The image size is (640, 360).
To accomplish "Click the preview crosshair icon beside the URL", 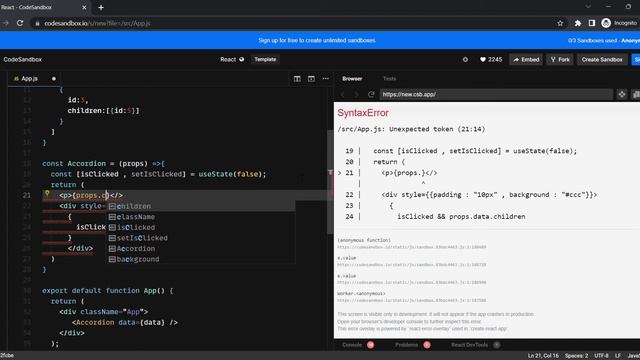I will (622, 94).
